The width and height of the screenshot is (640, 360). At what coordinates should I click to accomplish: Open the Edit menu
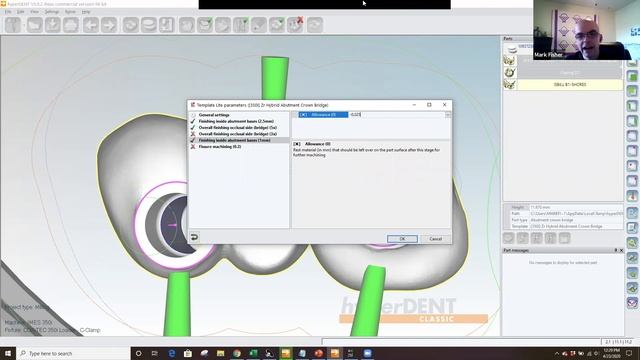coord(20,12)
